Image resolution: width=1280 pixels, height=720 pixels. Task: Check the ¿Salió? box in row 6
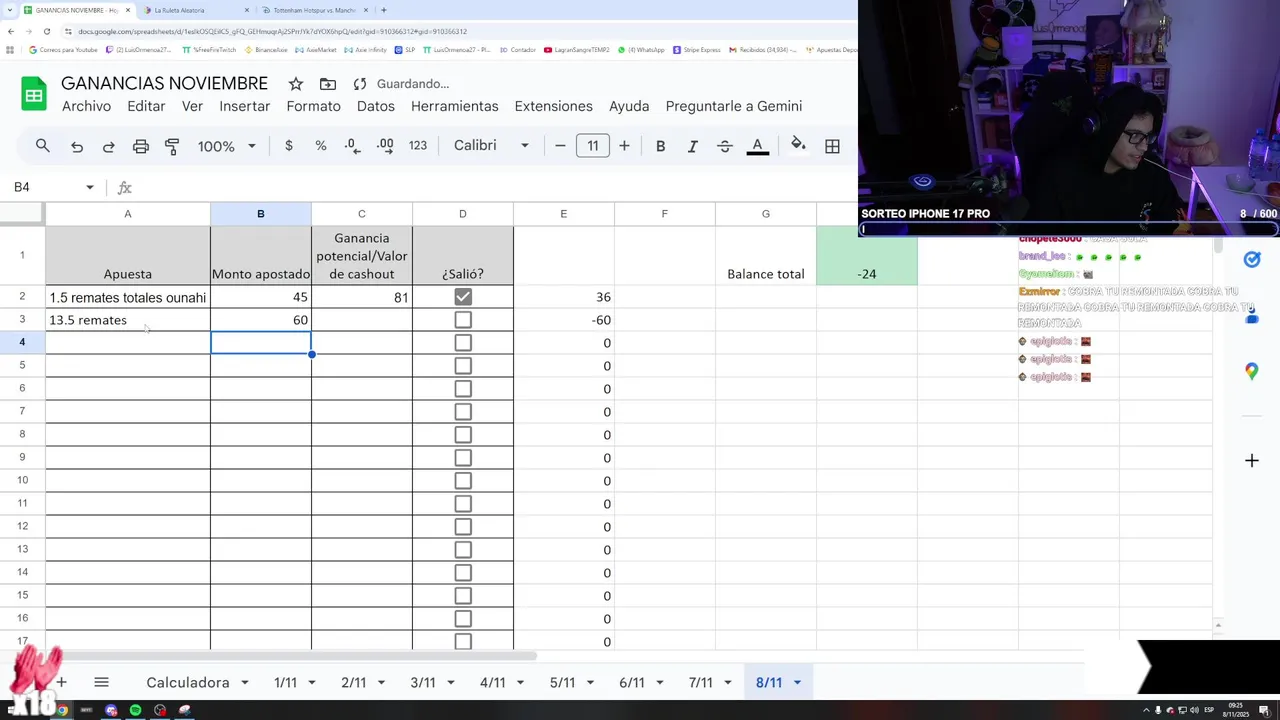pyautogui.click(x=462, y=389)
